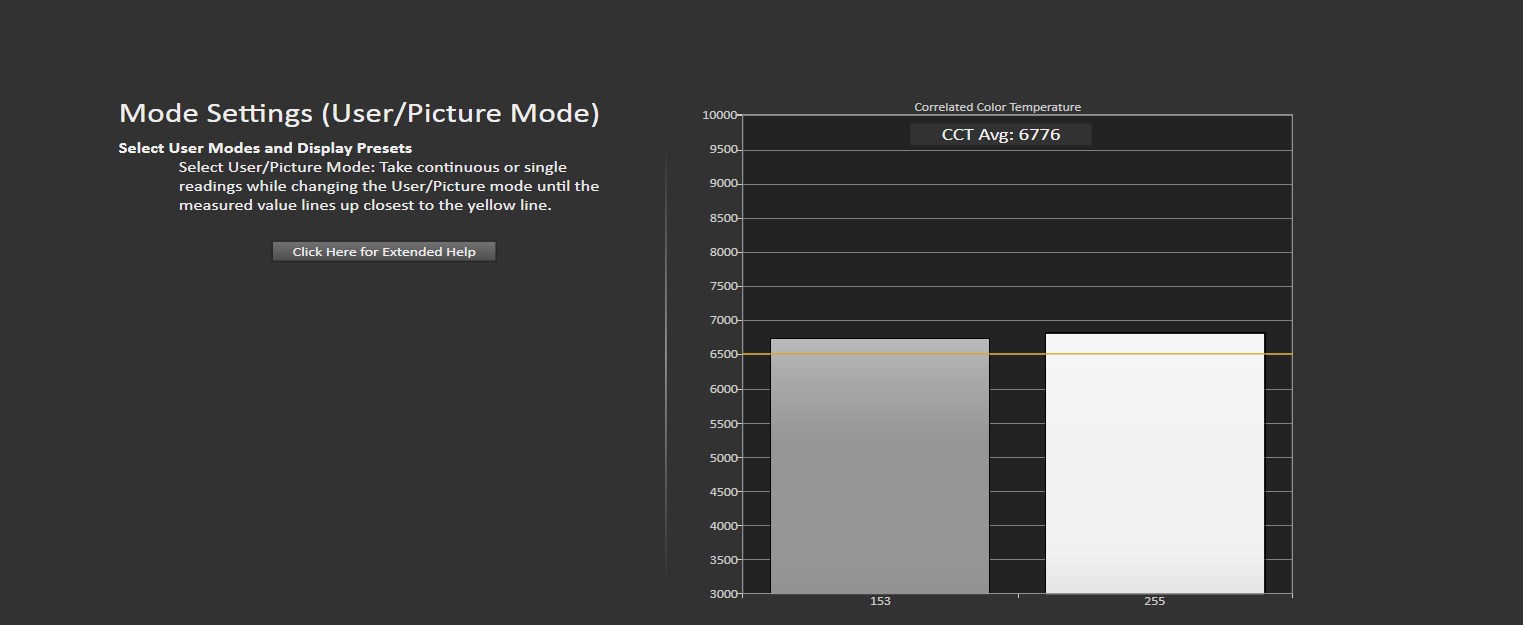Click the Mode Settings (User/Picture Mode) heading
Screen dimensions: 1523x625
coord(359,113)
